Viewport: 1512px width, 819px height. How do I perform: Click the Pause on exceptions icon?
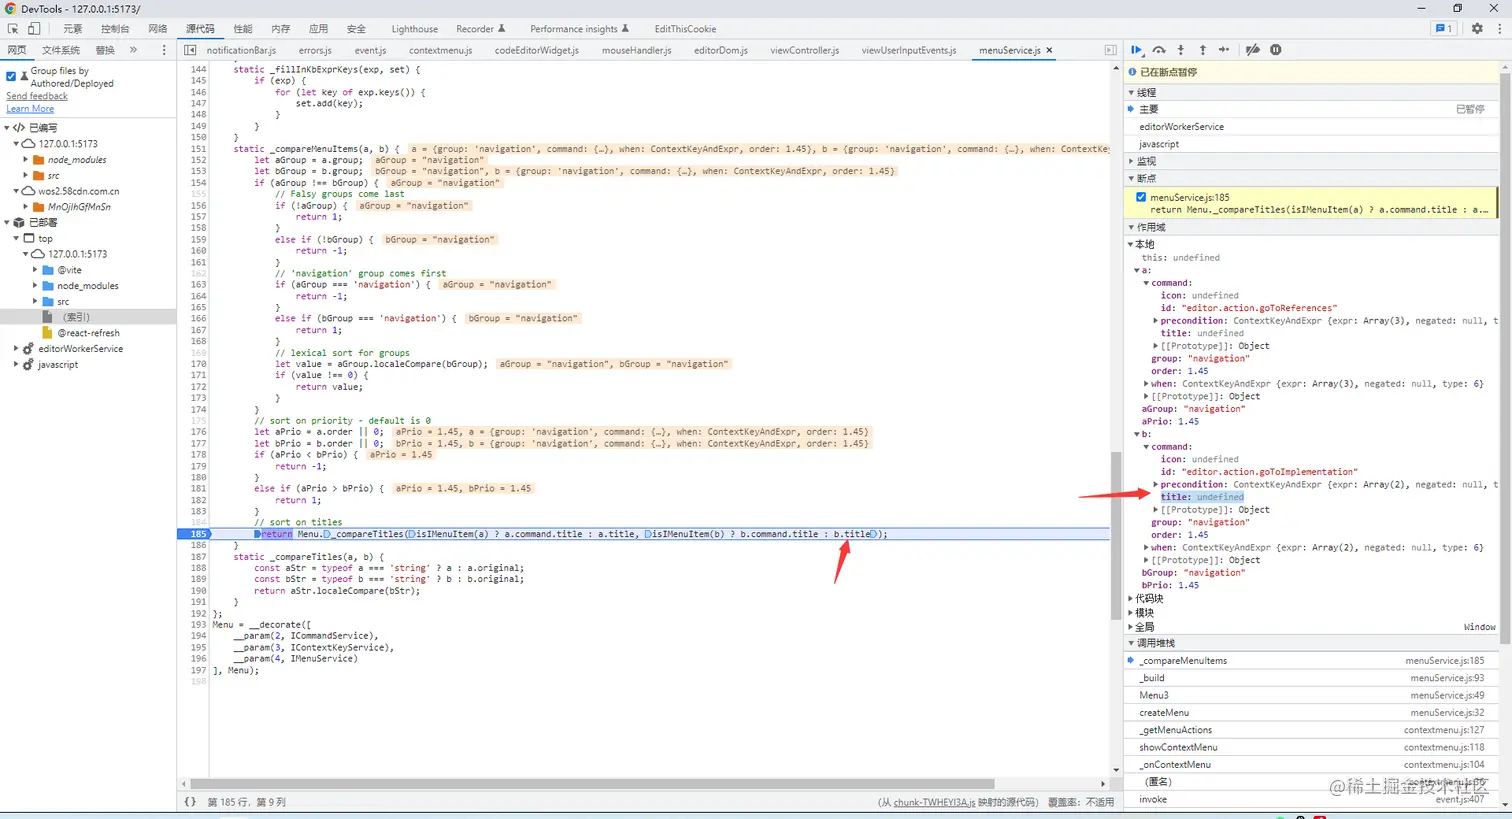pos(1277,50)
